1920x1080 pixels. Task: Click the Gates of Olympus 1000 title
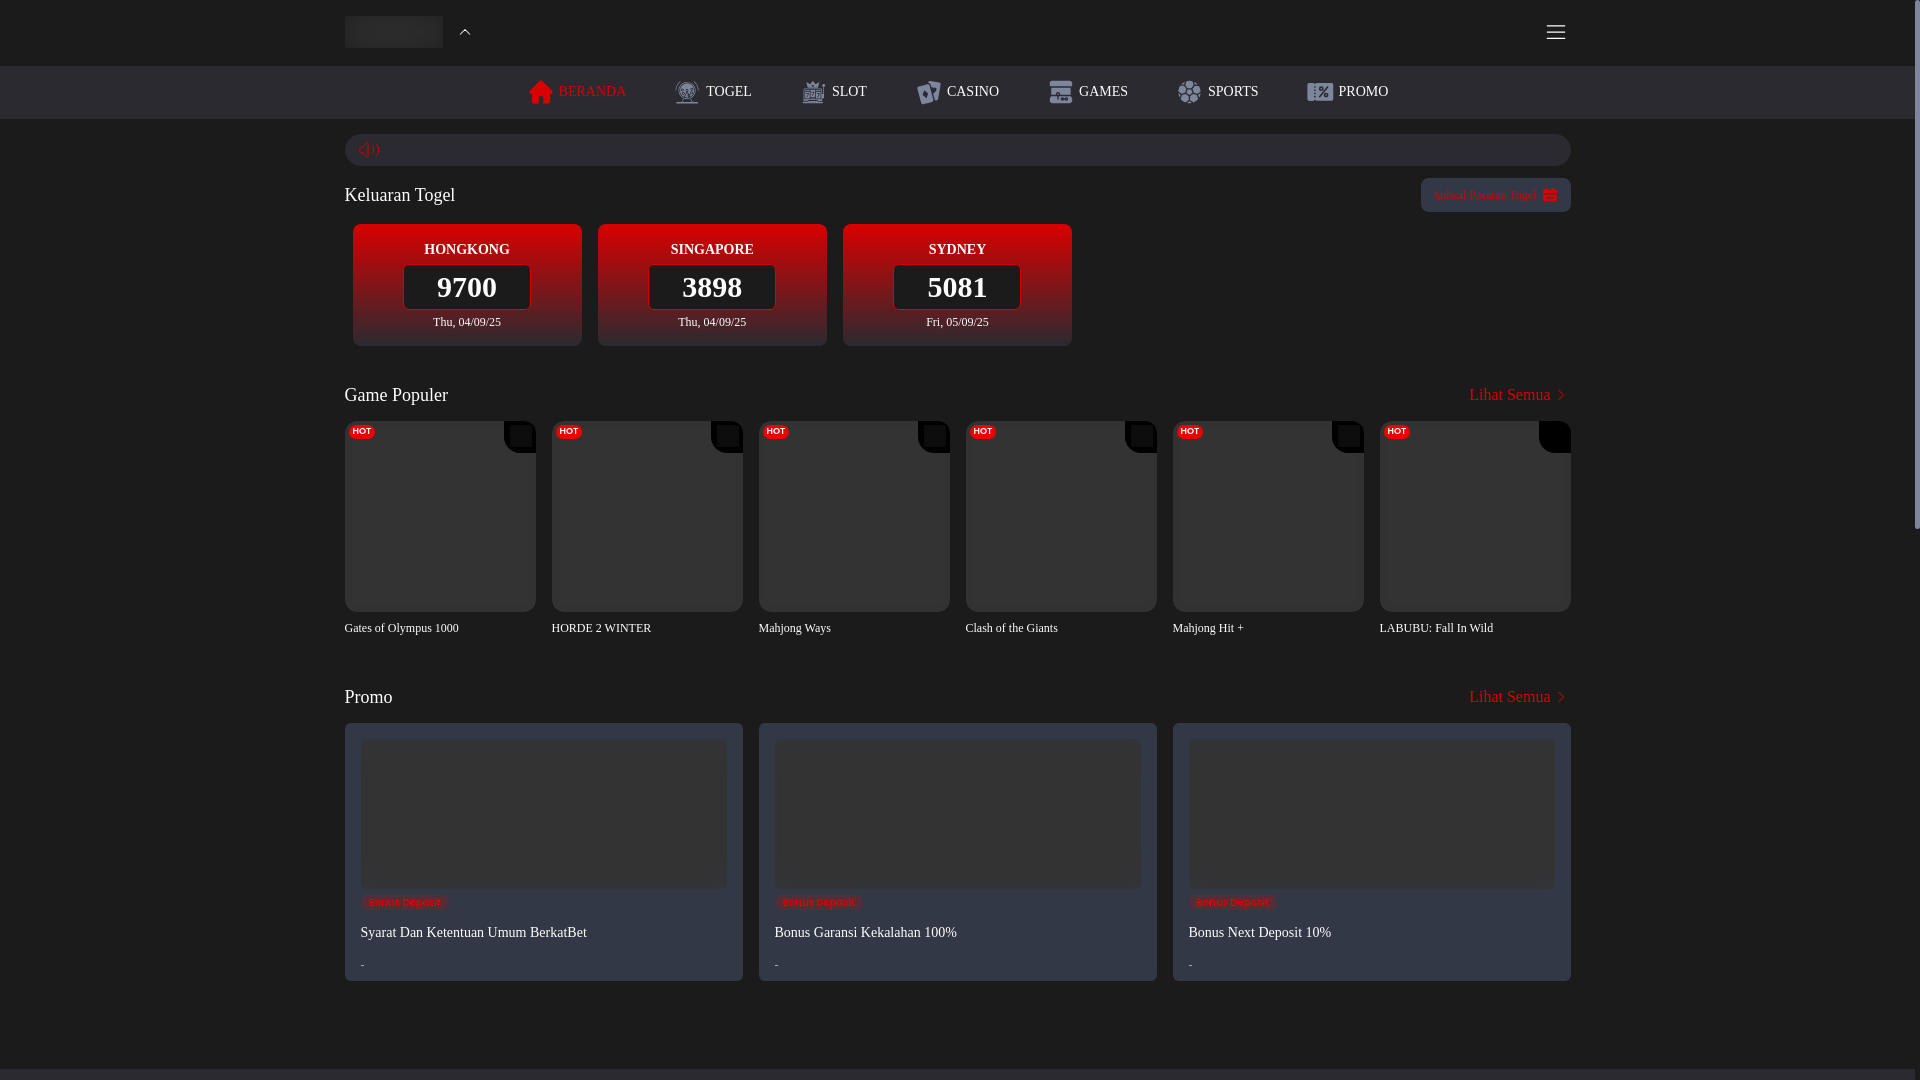click(402, 628)
